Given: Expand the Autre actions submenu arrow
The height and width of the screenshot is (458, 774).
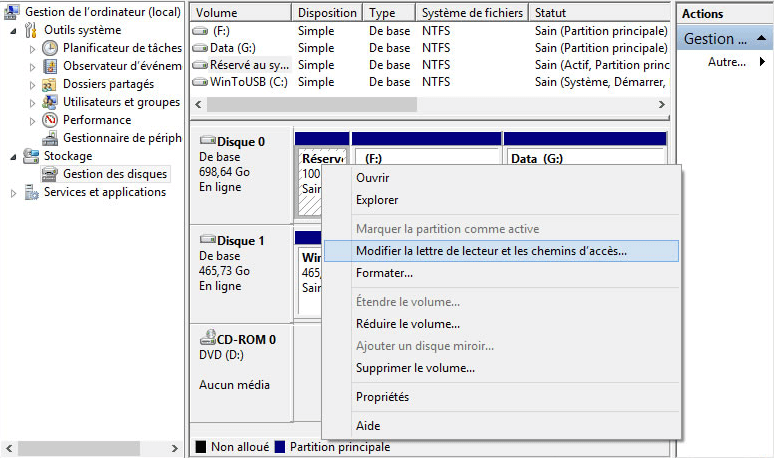Looking at the screenshot, I should (762, 62).
